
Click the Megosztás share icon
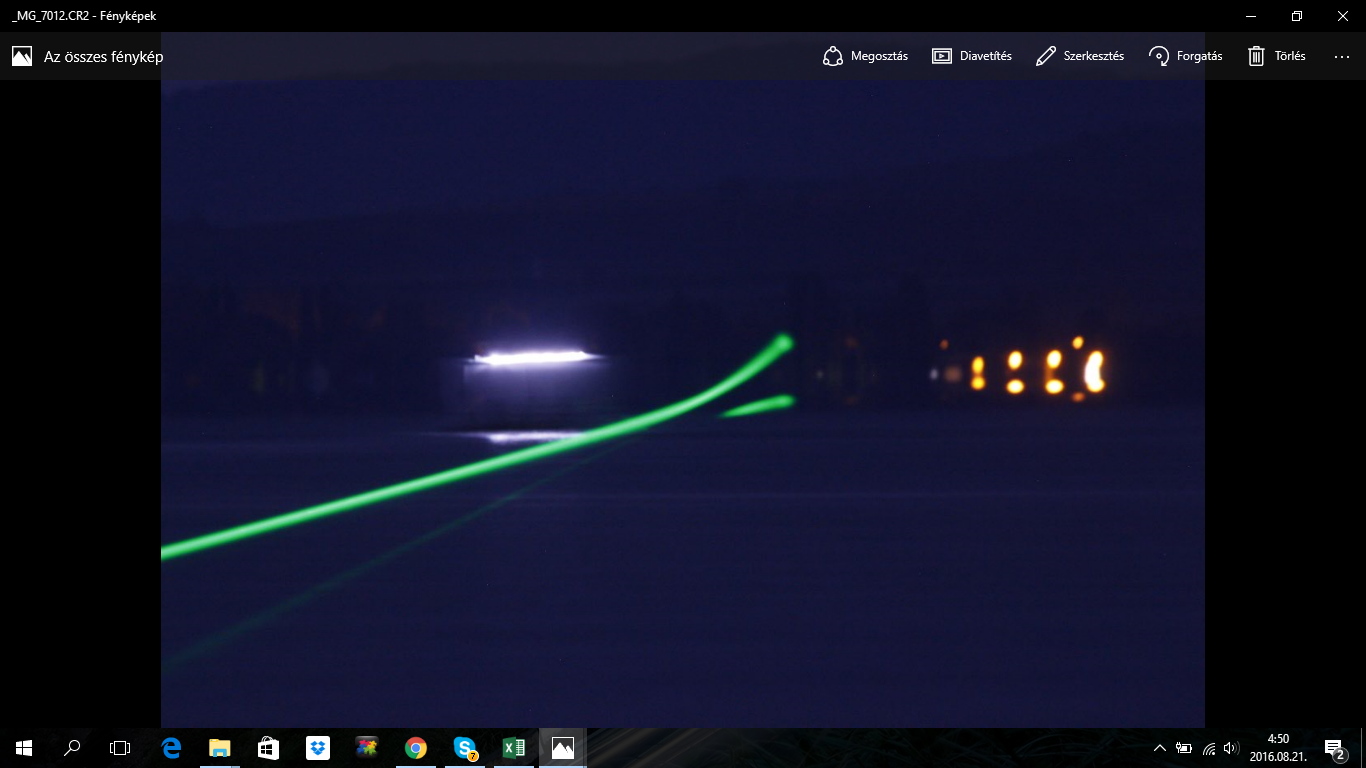[833, 56]
